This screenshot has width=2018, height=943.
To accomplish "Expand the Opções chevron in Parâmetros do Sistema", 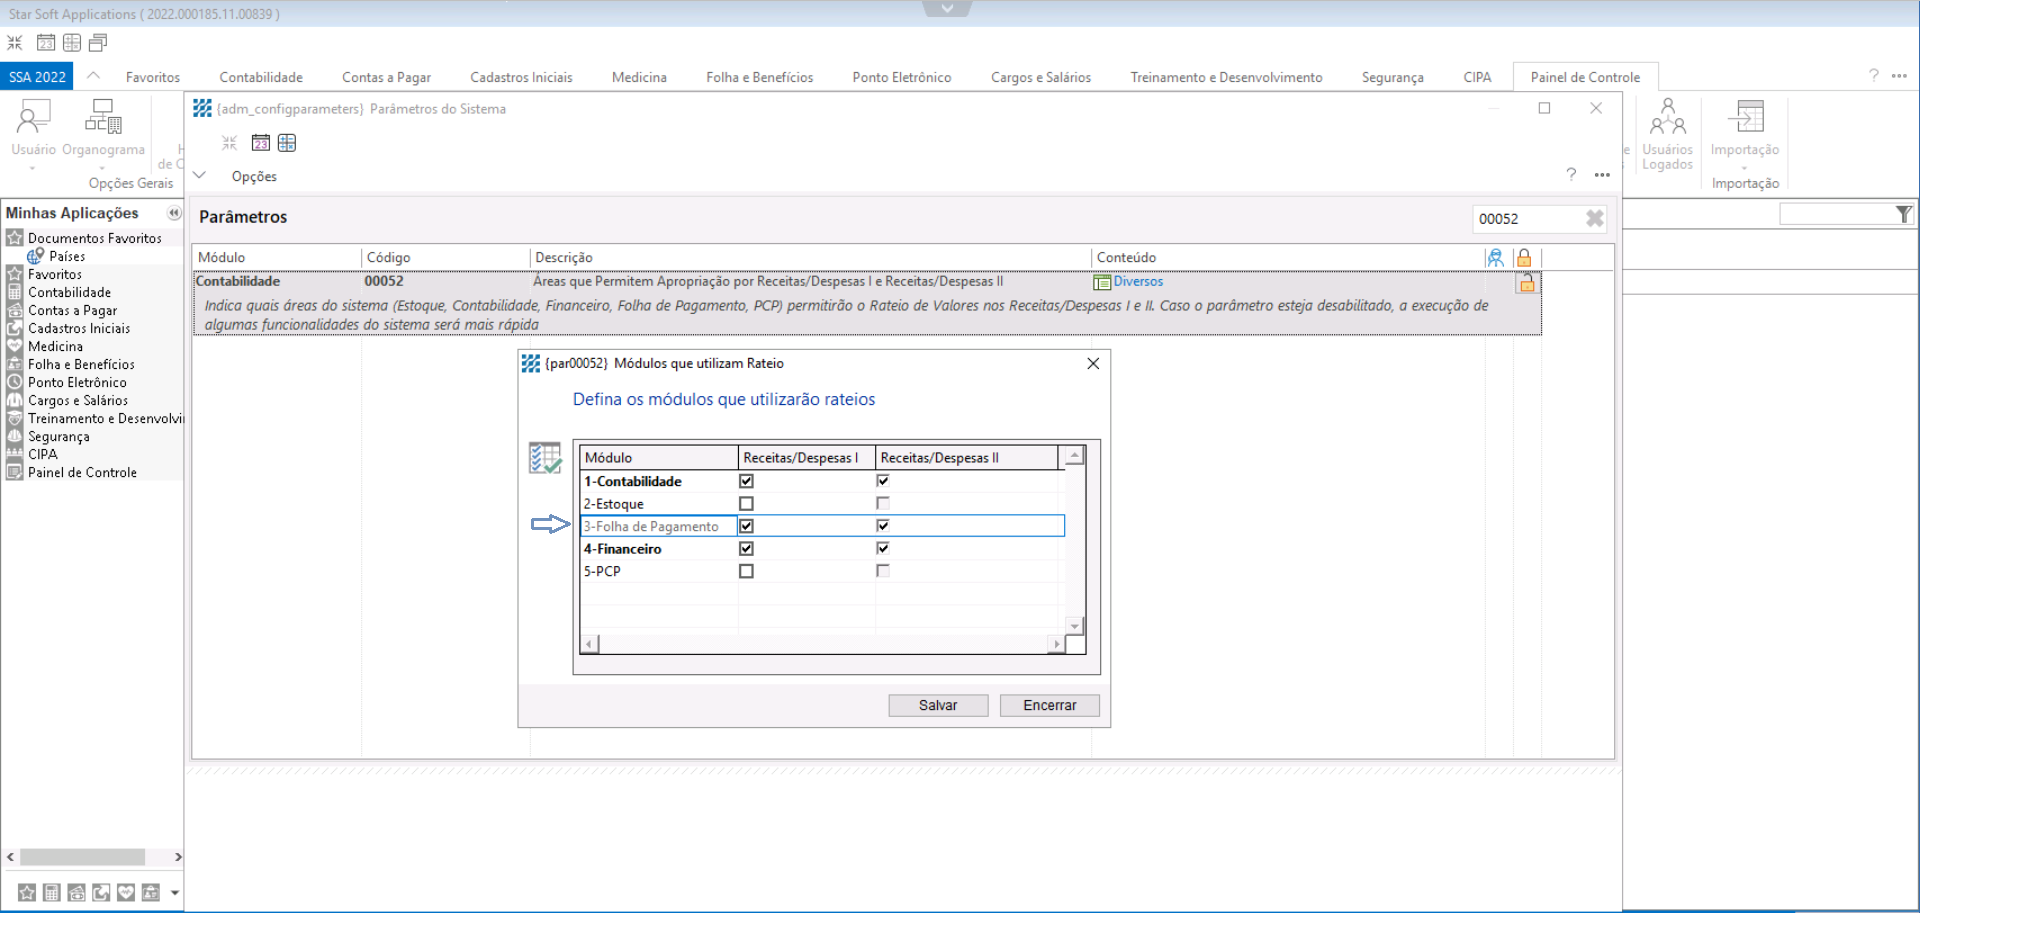I will [x=200, y=175].
